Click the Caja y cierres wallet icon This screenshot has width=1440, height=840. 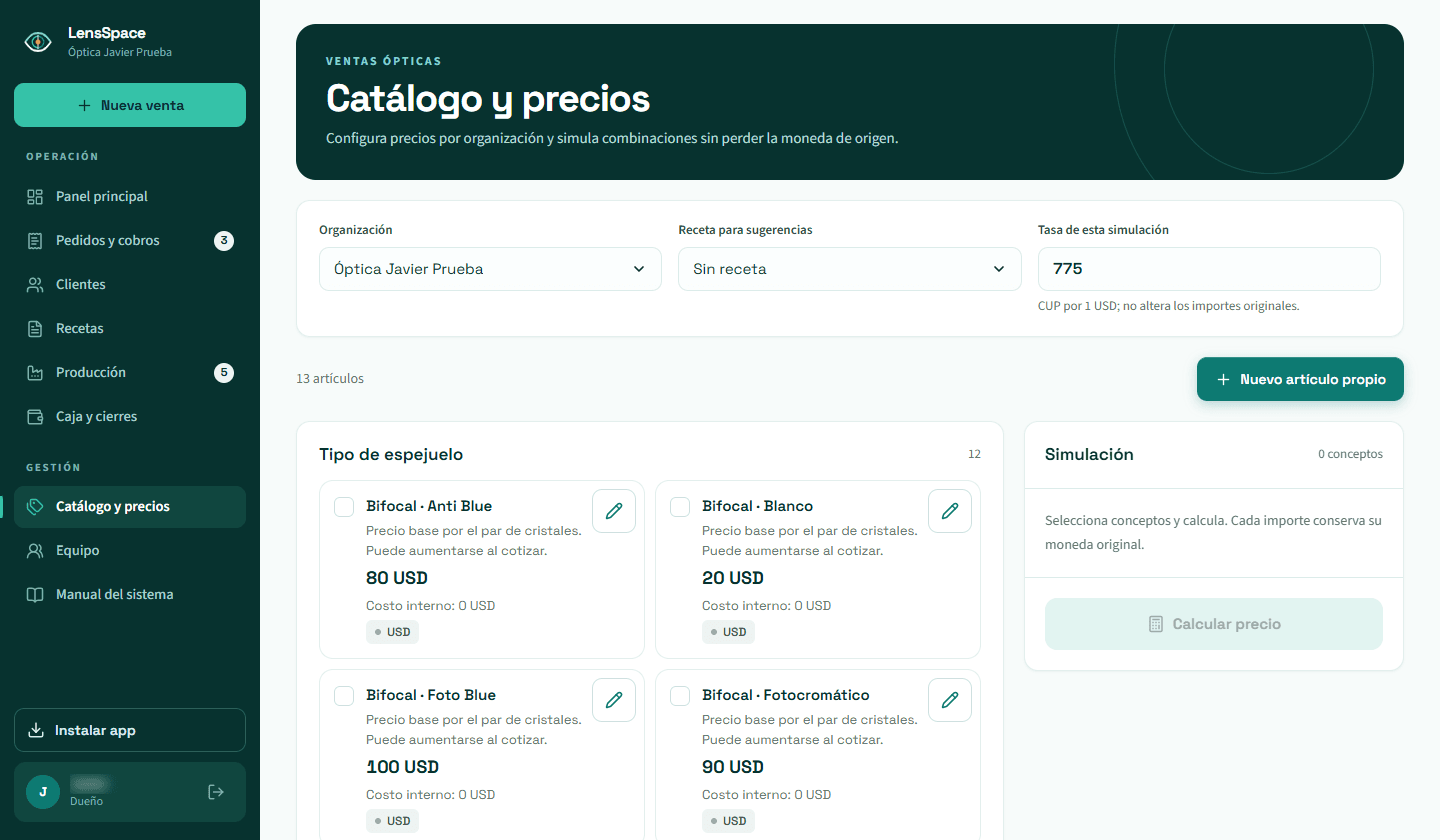35,417
